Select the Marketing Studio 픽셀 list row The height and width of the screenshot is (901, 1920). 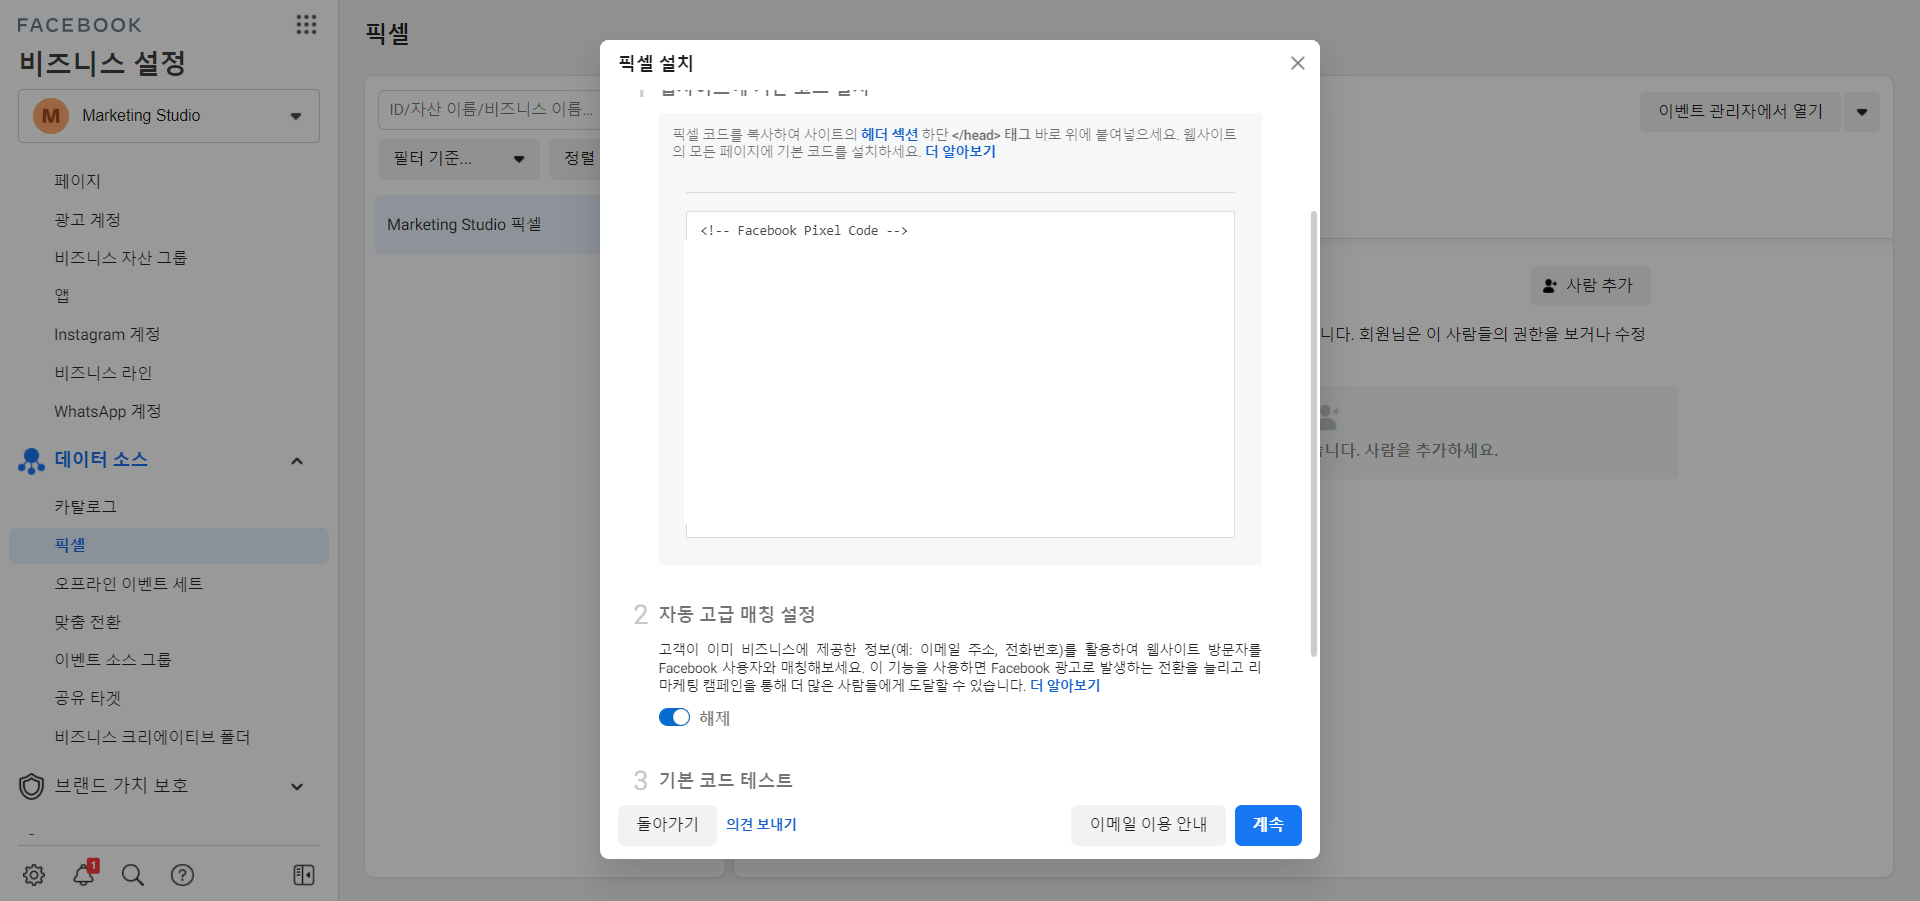pos(487,225)
